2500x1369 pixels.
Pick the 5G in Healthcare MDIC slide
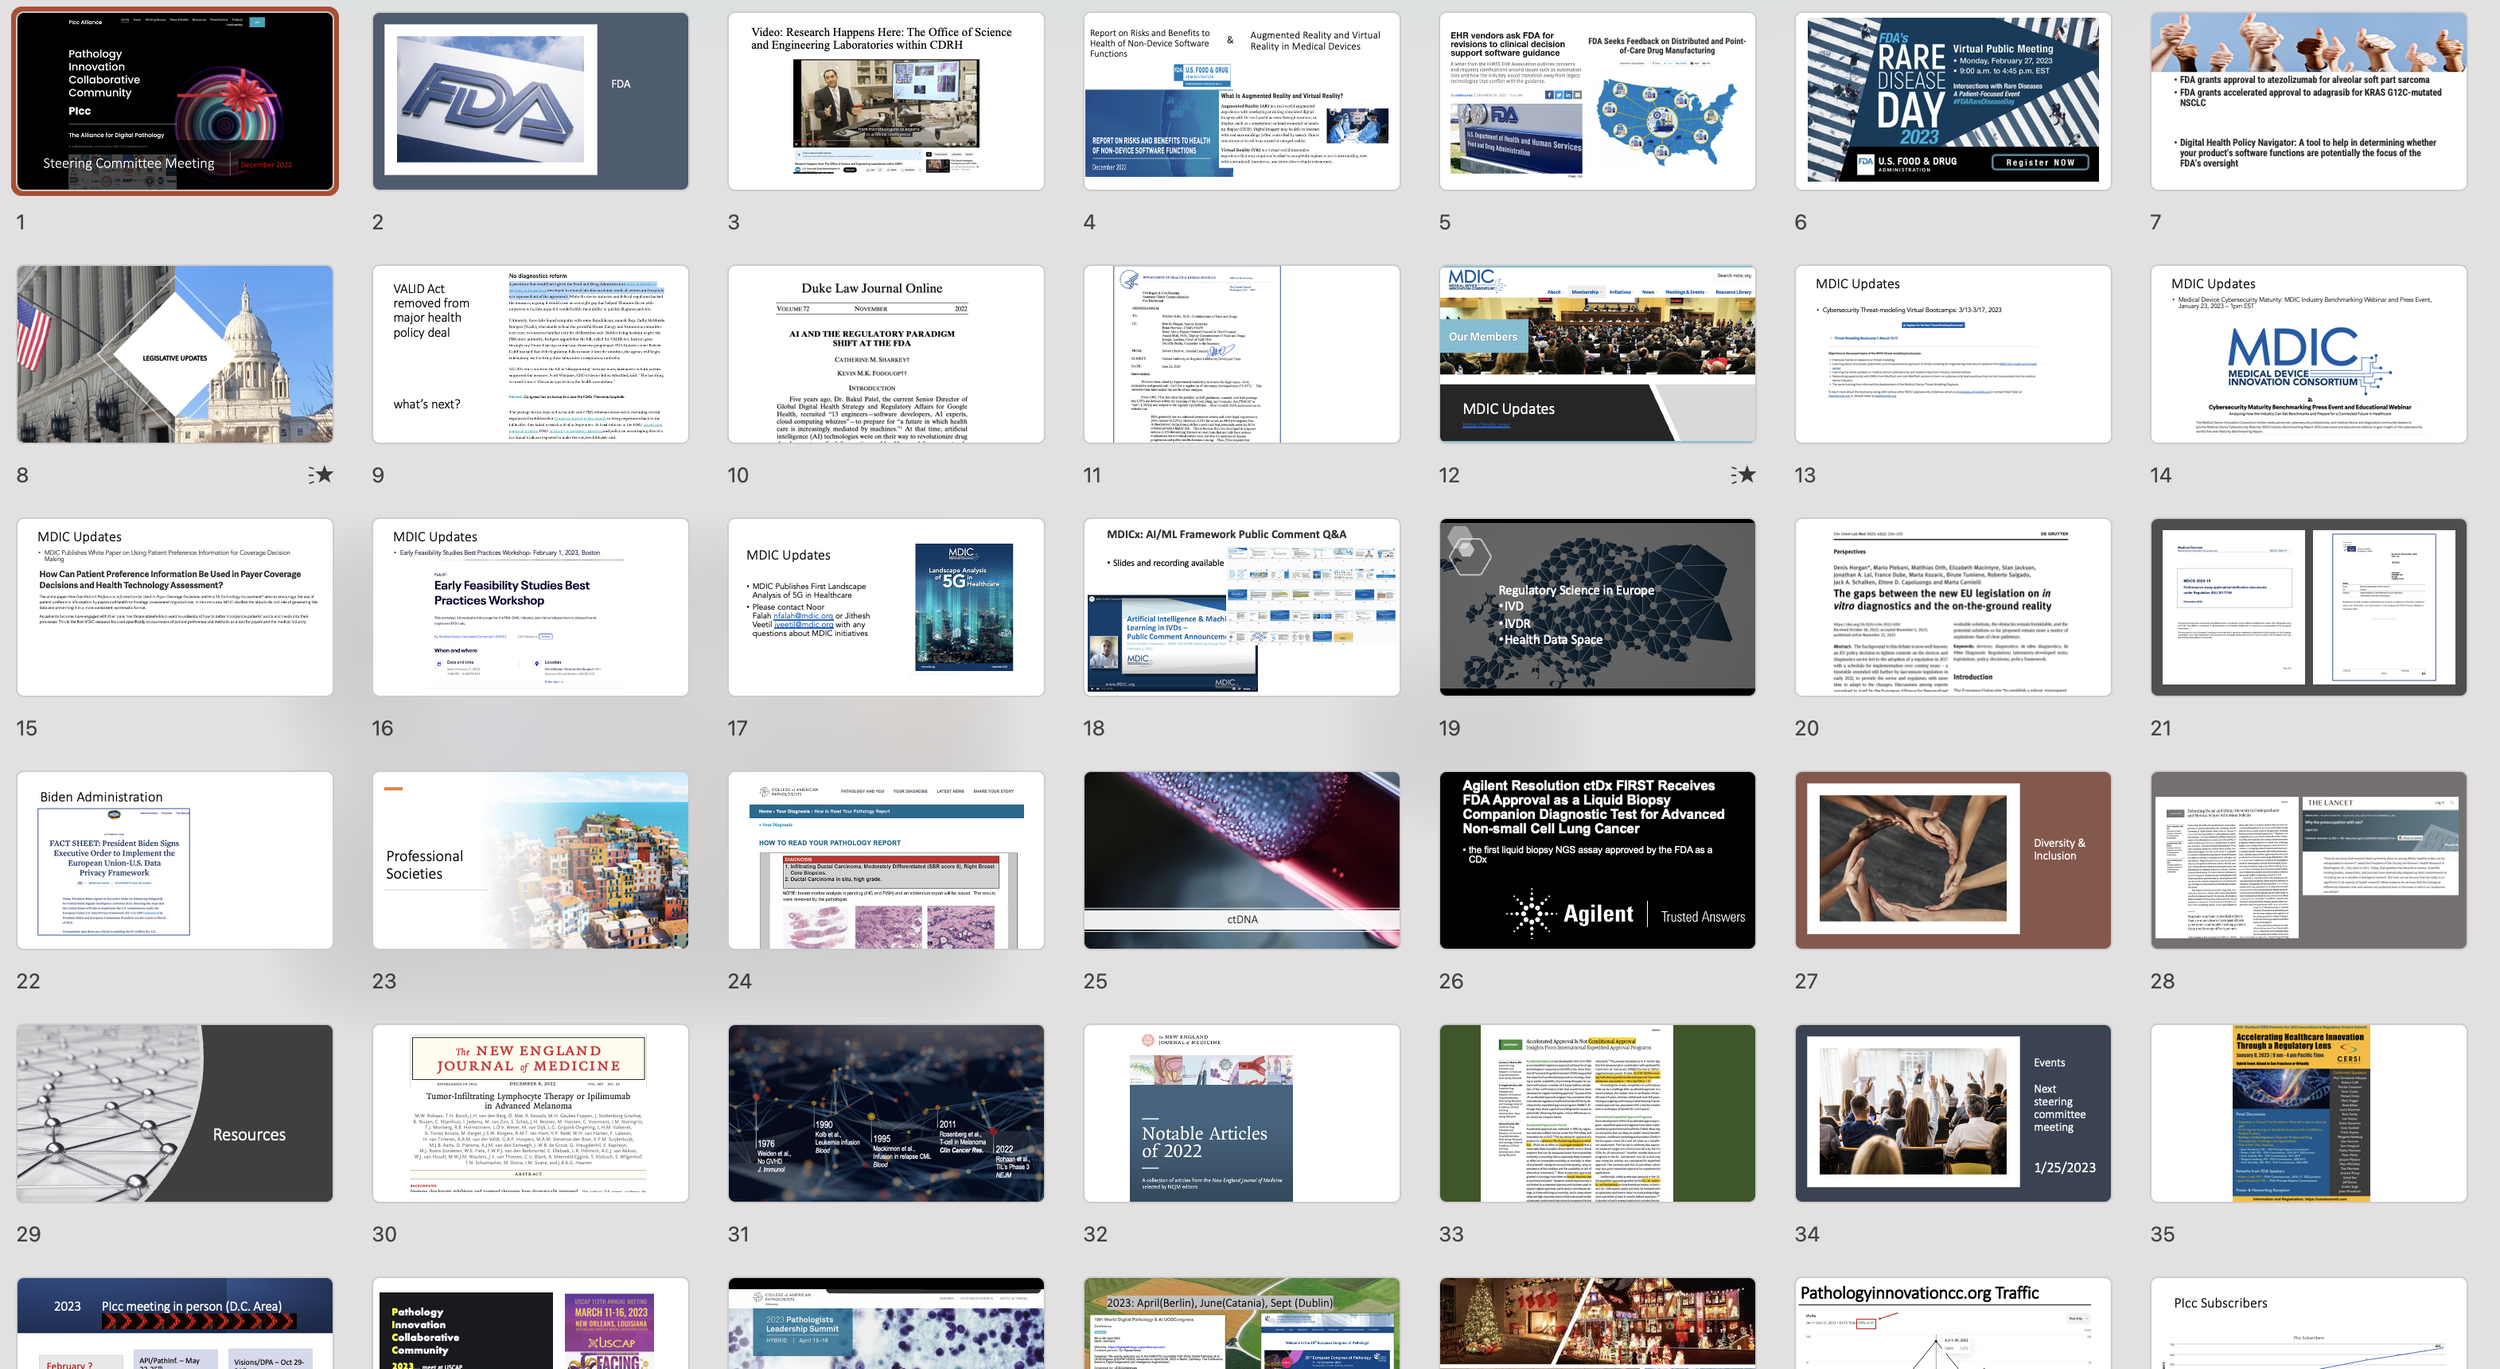(885, 607)
